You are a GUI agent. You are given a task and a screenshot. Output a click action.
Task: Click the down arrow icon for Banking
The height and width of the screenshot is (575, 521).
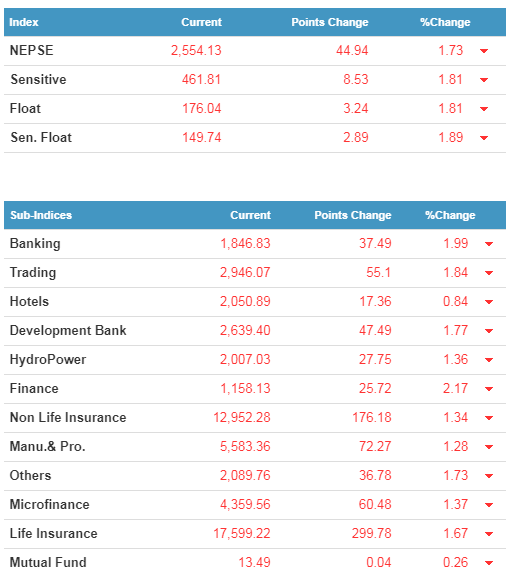tap(489, 244)
